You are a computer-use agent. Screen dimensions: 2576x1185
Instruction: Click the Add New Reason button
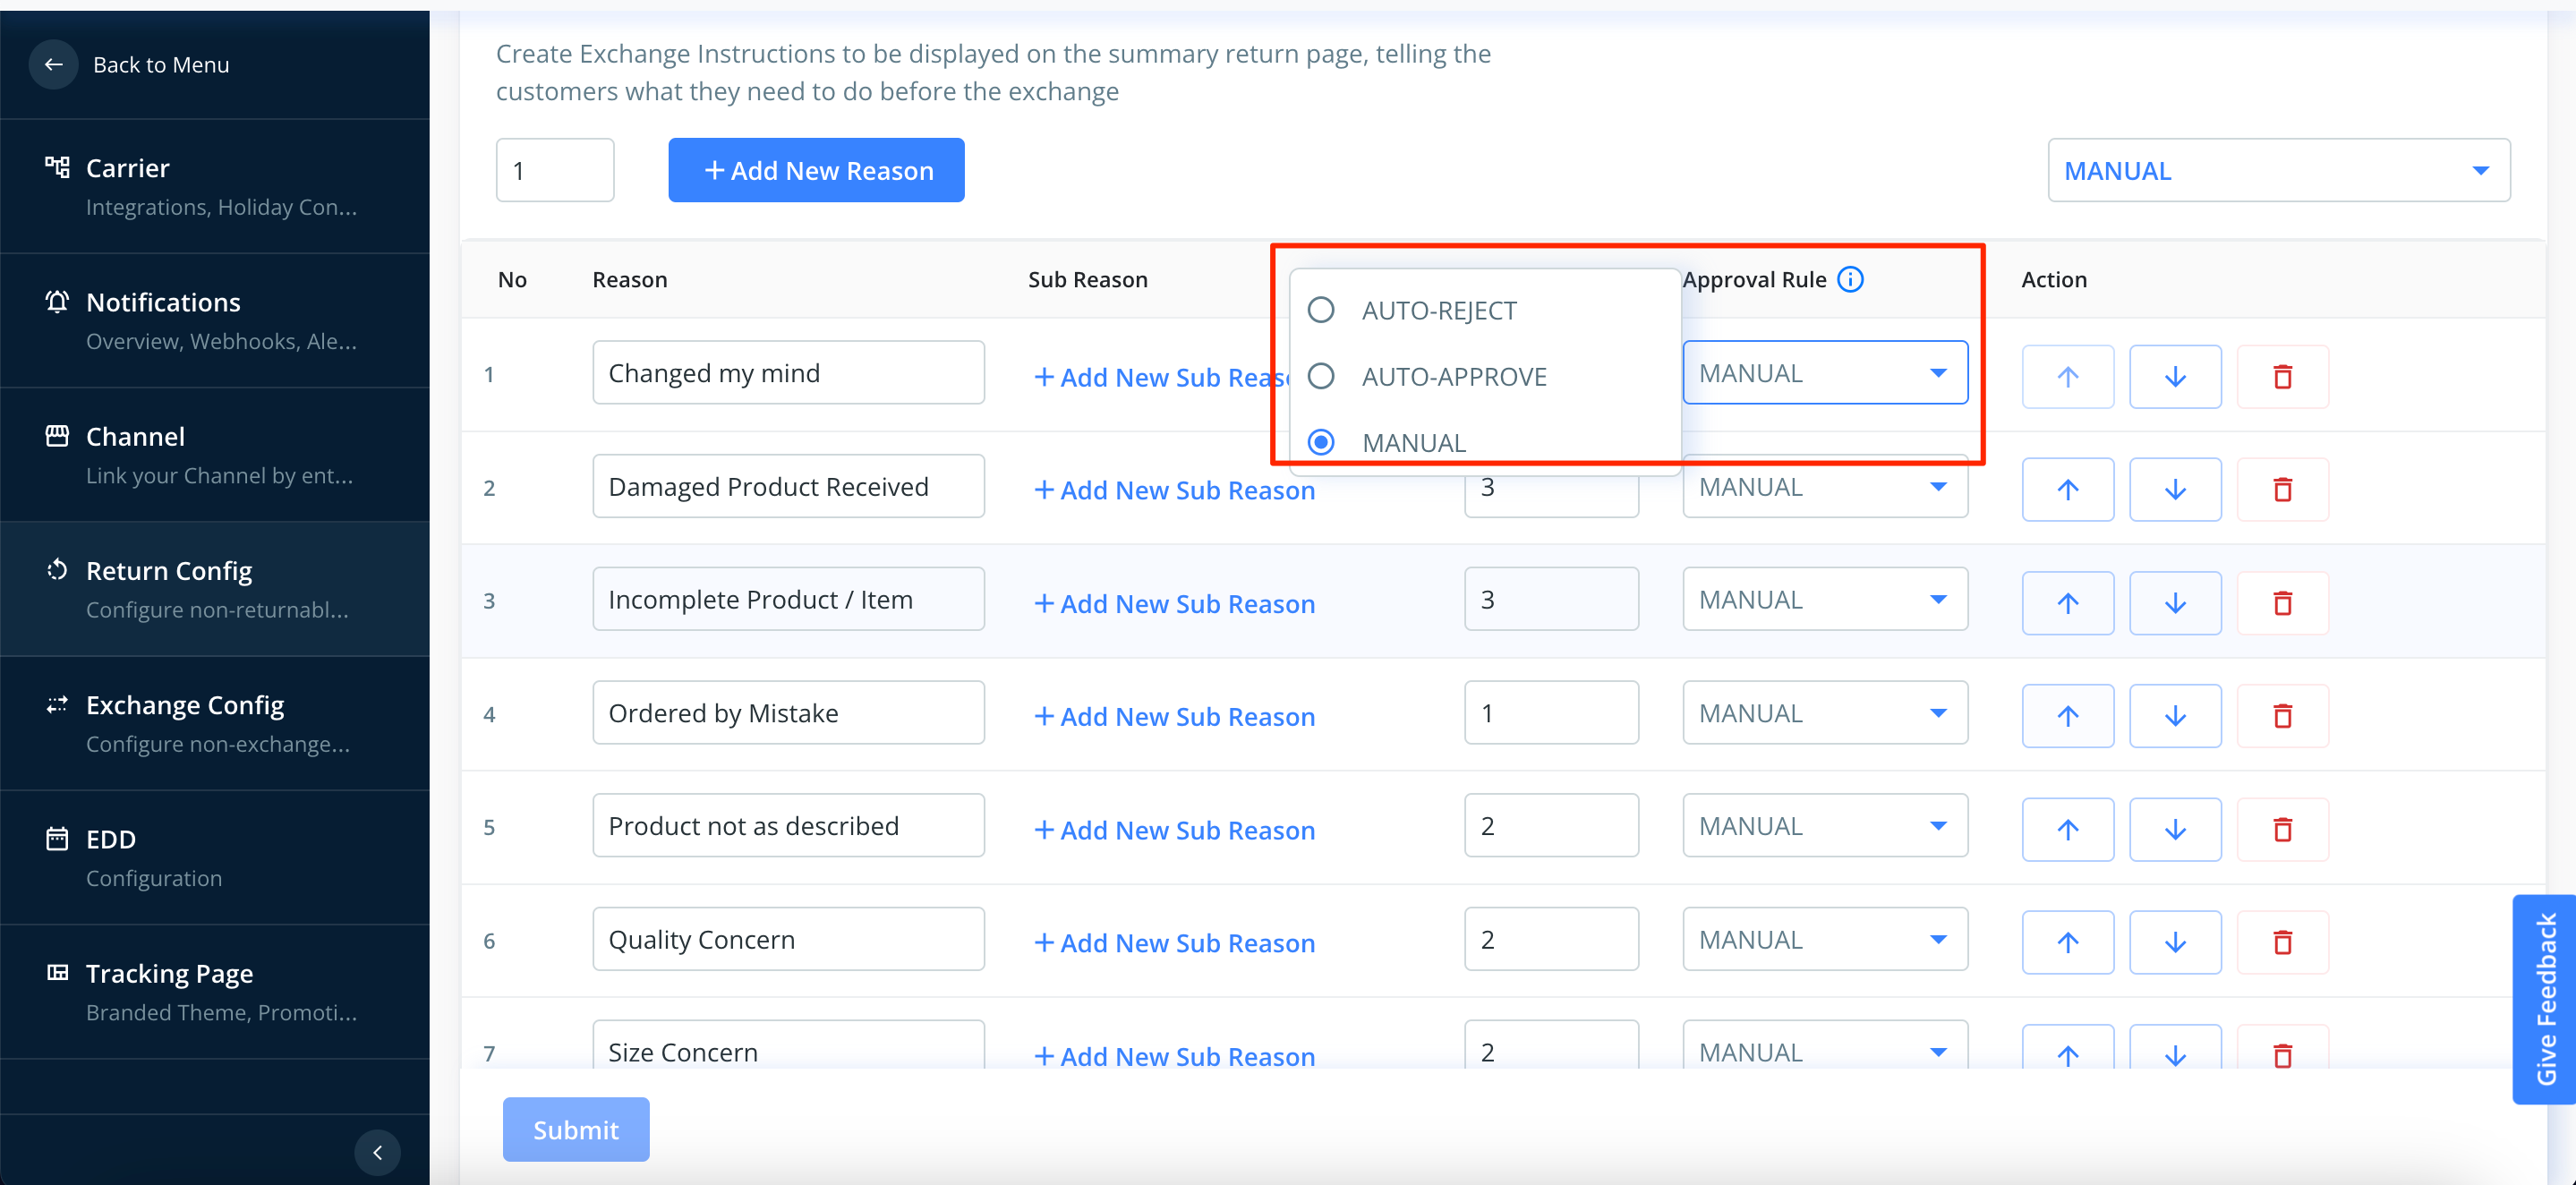click(816, 170)
